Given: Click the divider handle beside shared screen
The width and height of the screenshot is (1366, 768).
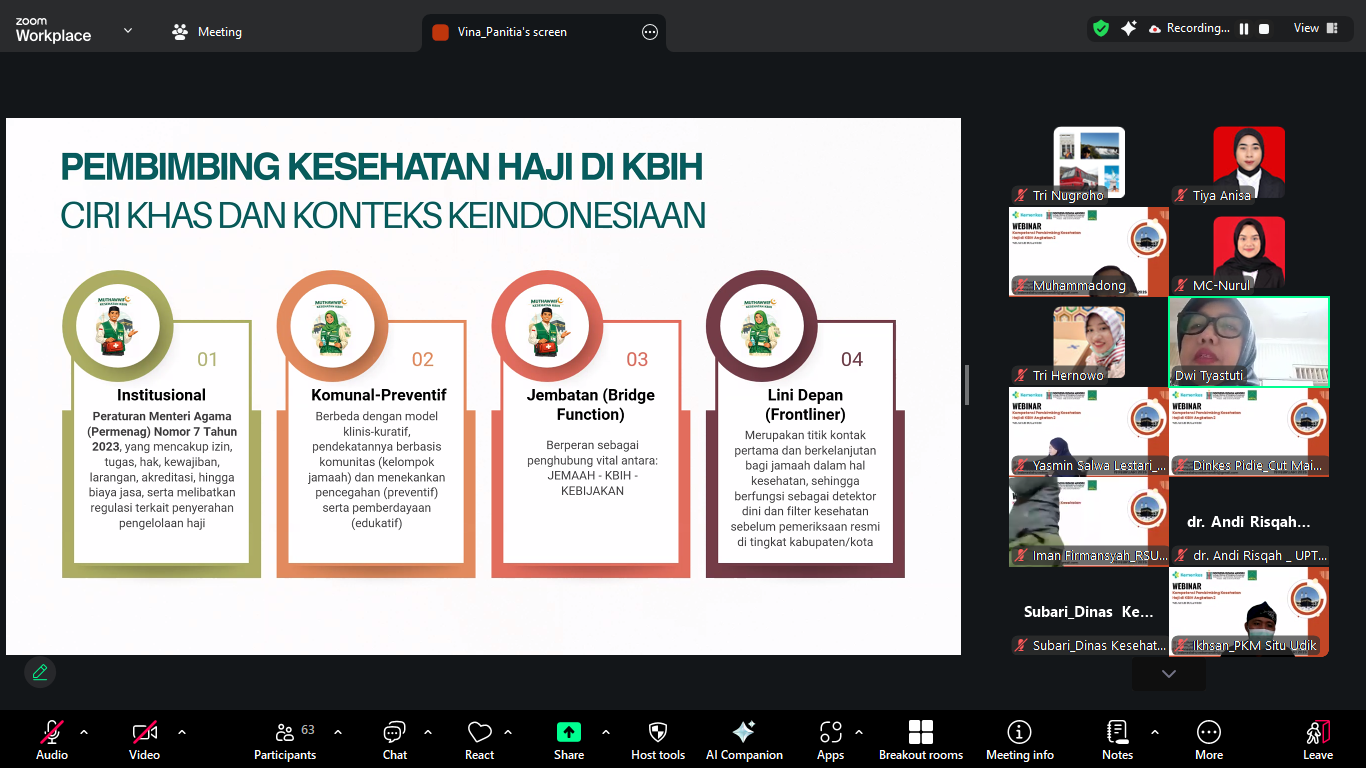Looking at the screenshot, I should [966, 385].
